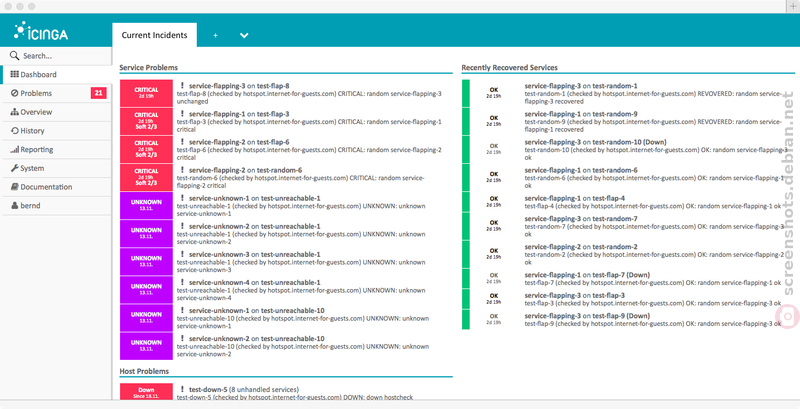The width and height of the screenshot is (800, 409).
Task: Open service-flapping-1 on test-flap-7 (Down)
Action: tap(587, 274)
